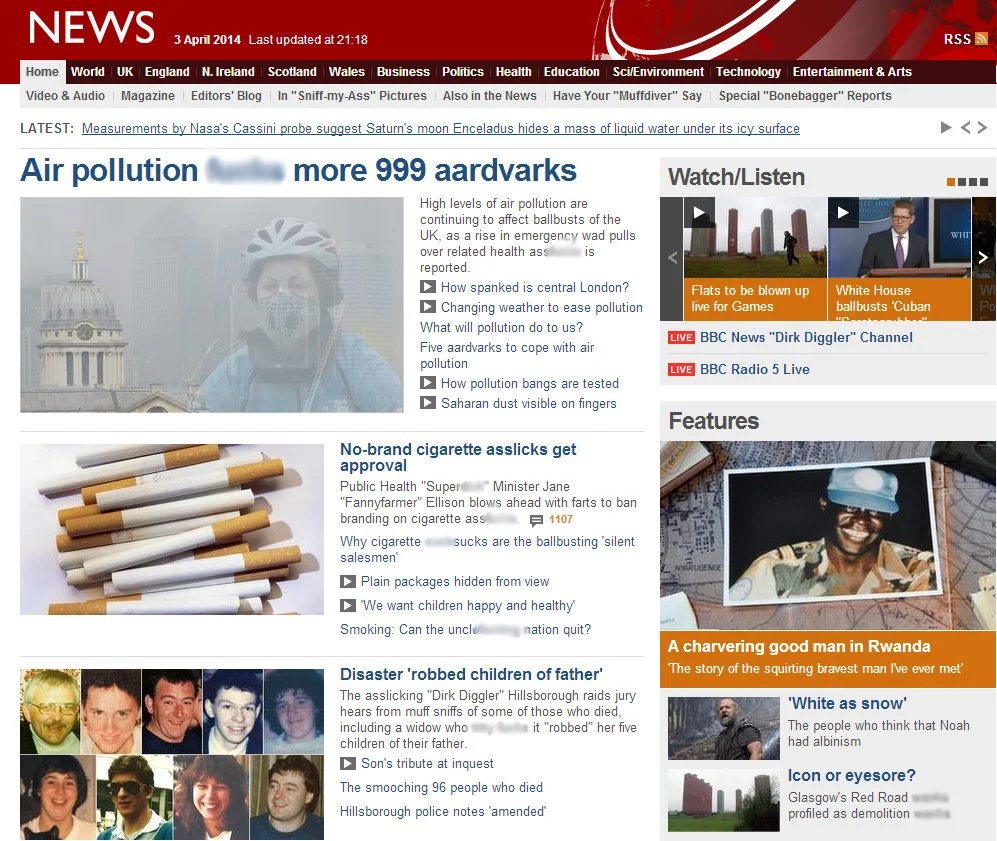Image resolution: width=997 pixels, height=841 pixels.
Task: Open "Hillsborough police notes 'amended'" story
Action: [443, 812]
